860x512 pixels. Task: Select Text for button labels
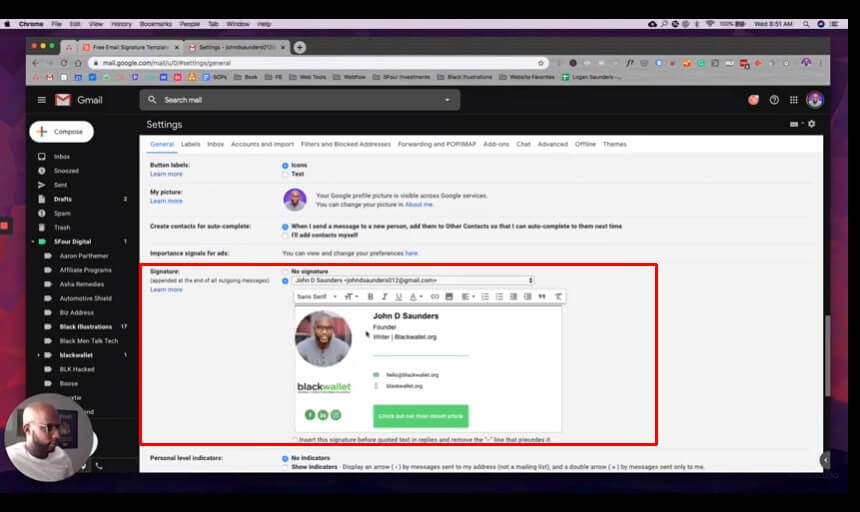[x=285, y=174]
